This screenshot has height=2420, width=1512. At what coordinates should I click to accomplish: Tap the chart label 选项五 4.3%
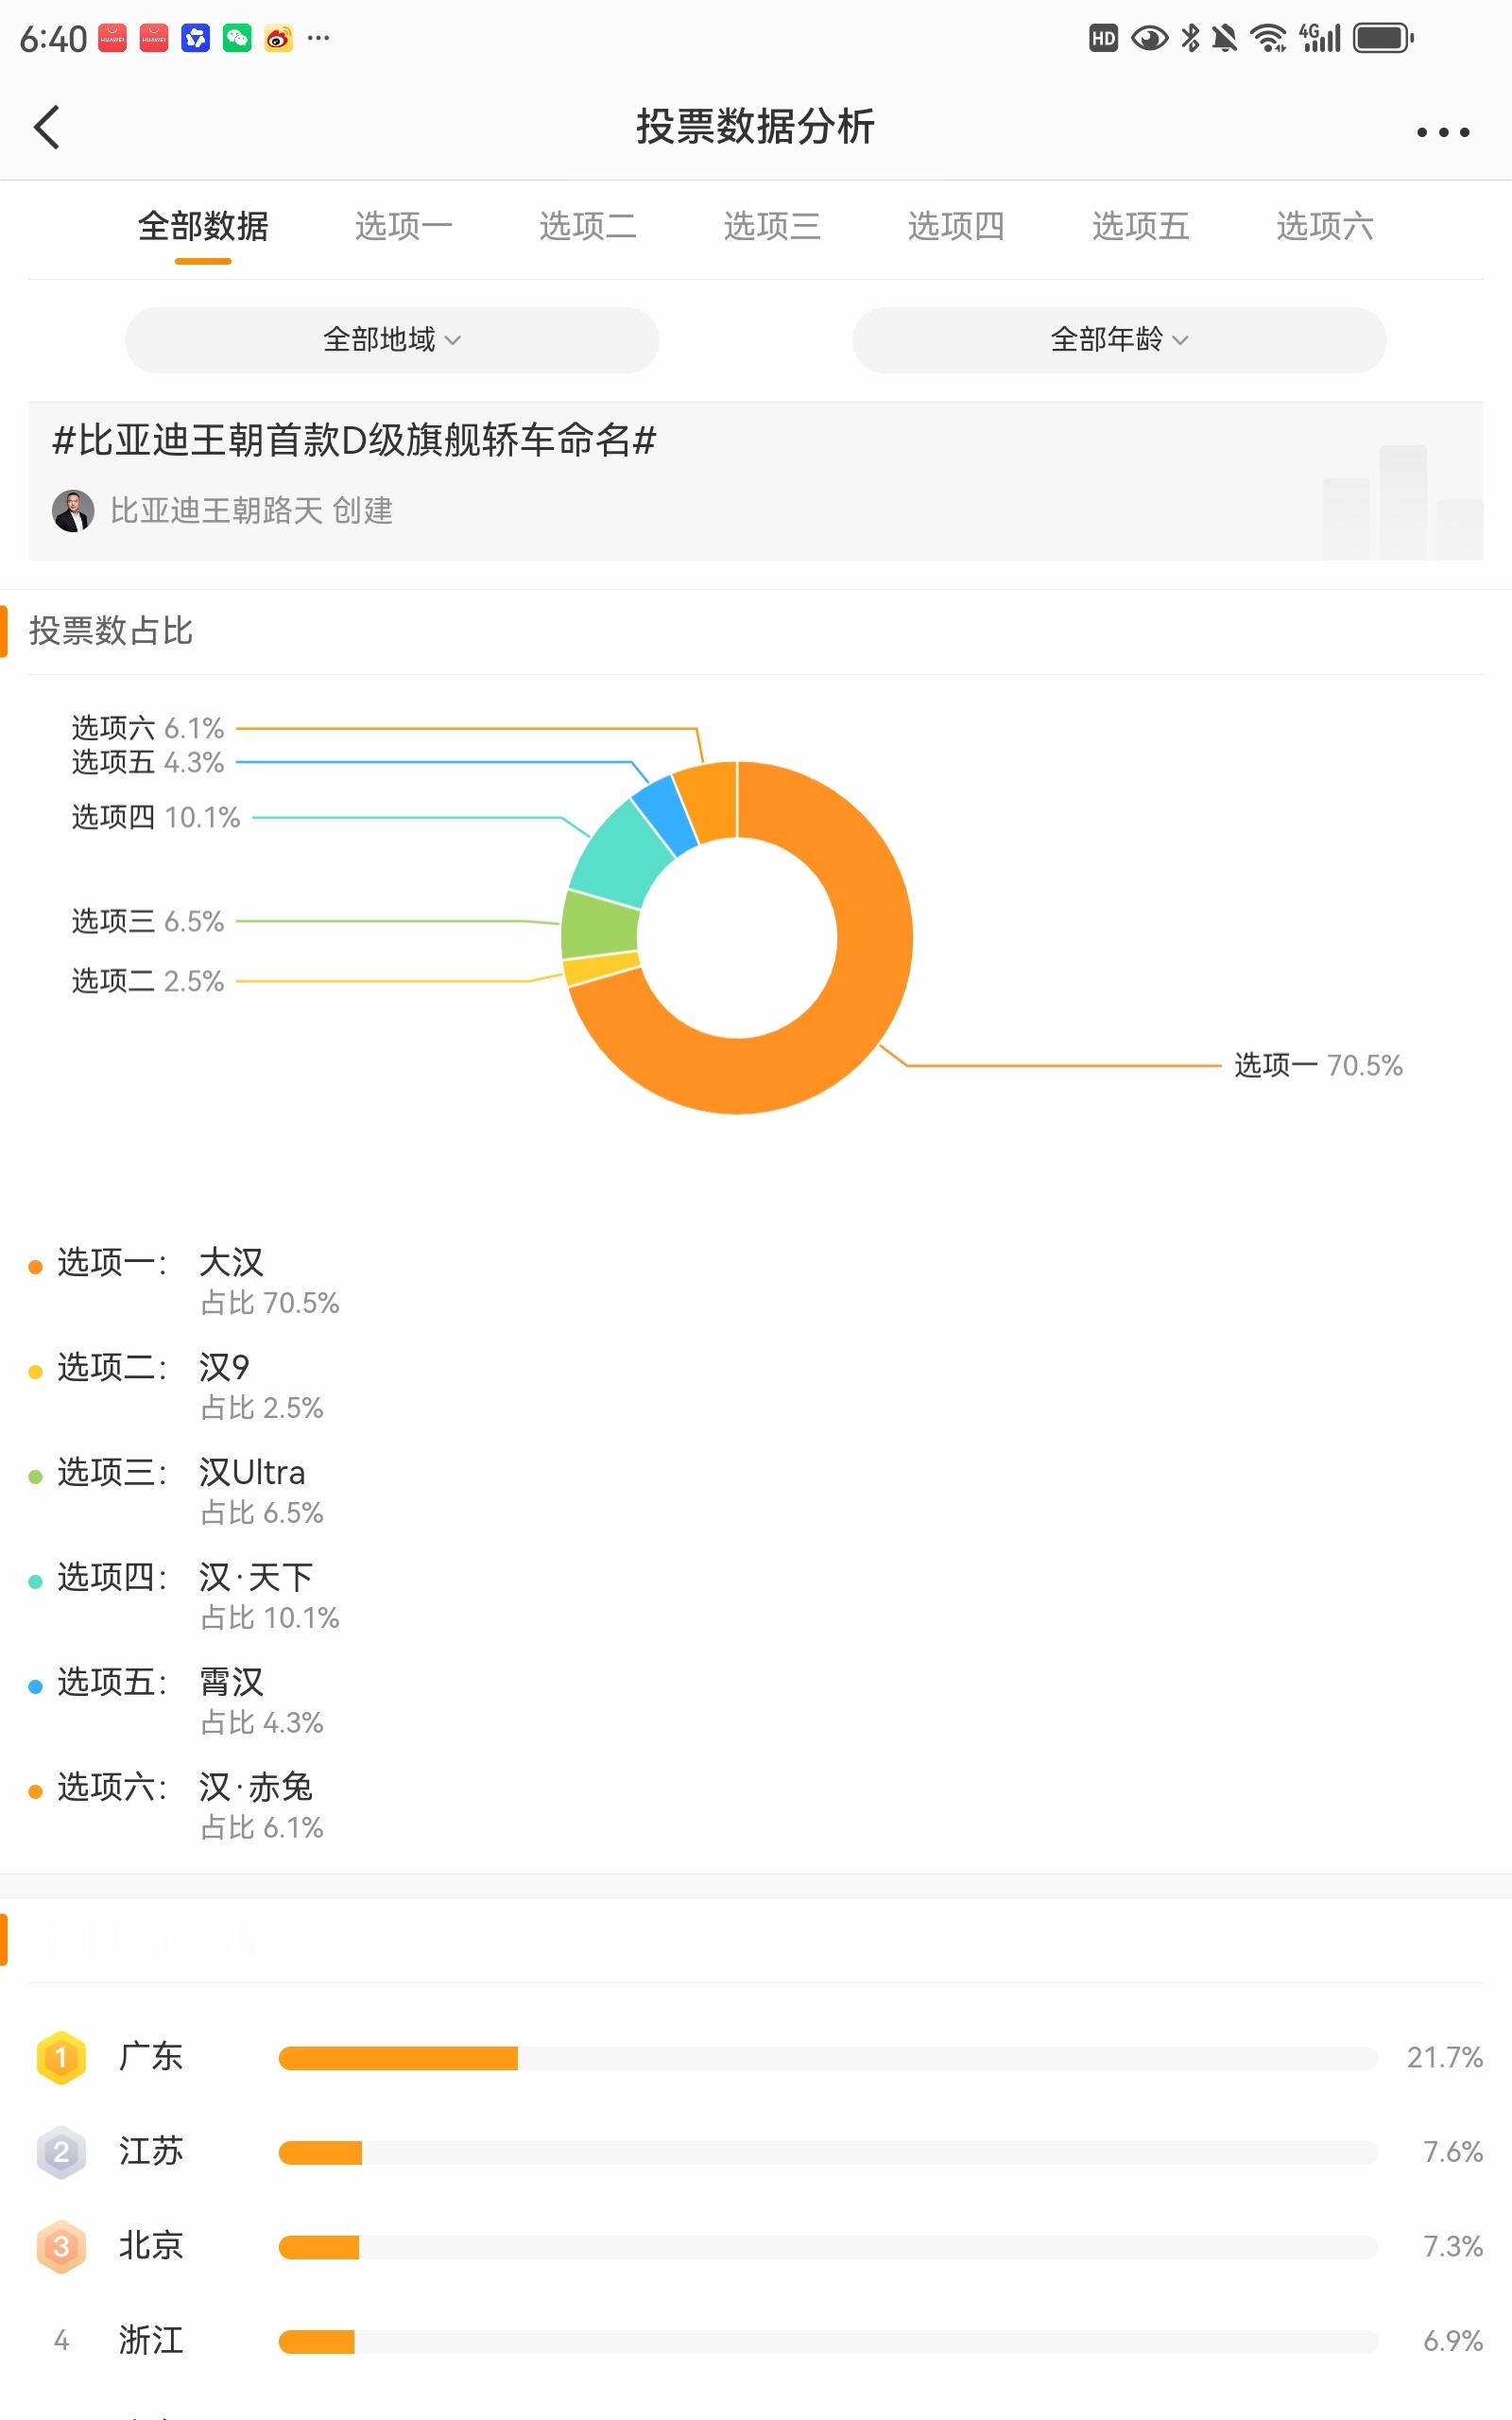pos(147,762)
